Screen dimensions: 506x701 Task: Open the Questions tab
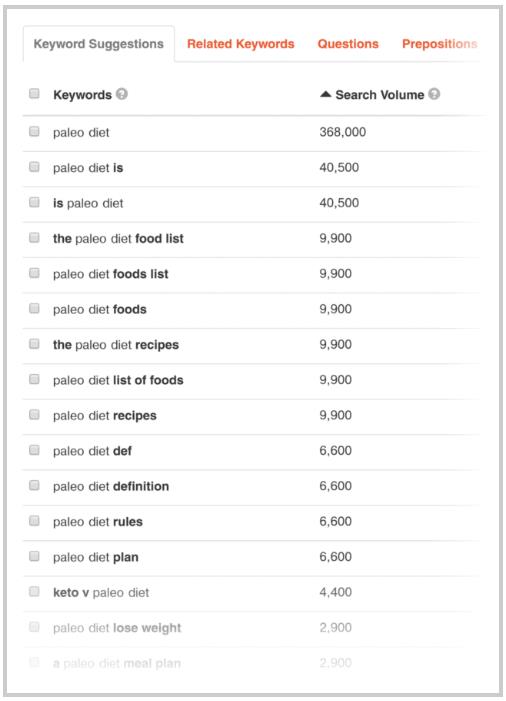pyautogui.click(x=348, y=44)
